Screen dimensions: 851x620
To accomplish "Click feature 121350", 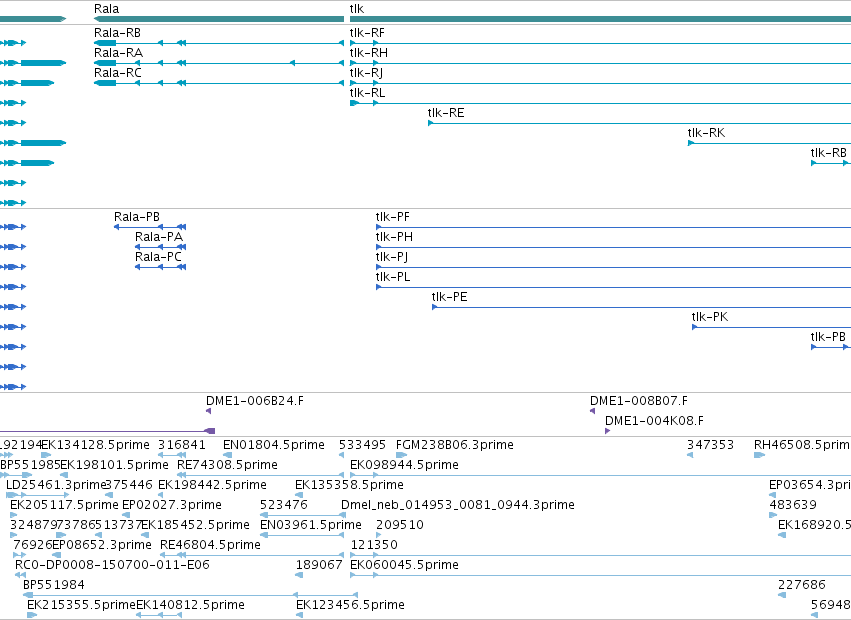I will (x=374, y=545).
